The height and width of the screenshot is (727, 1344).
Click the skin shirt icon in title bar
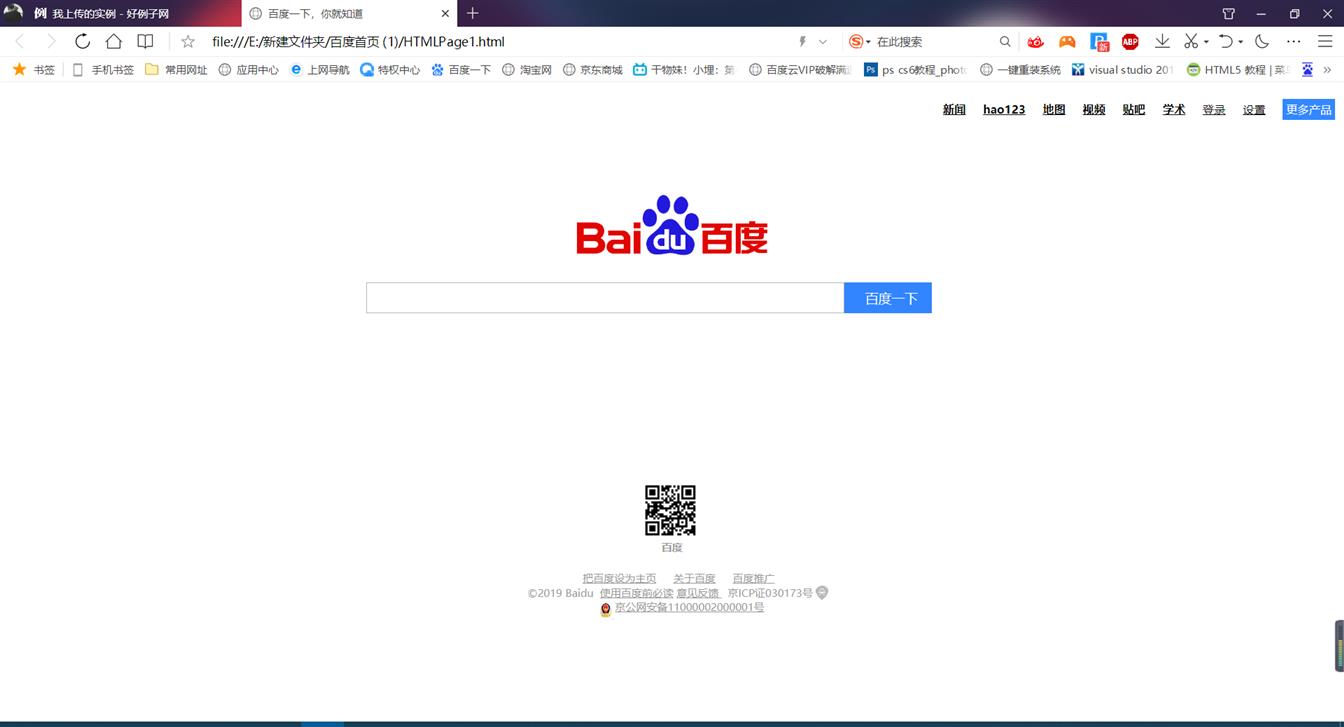pos(1228,13)
